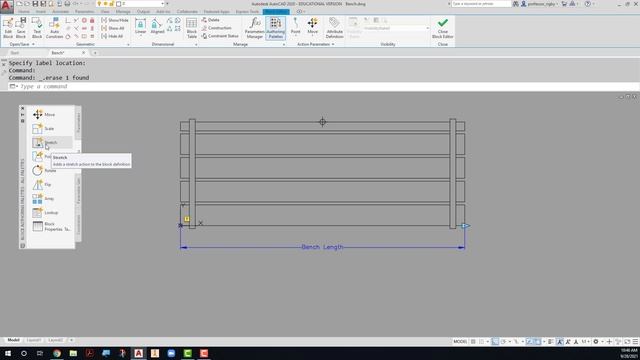This screenshot has width=640, height=360.
Task: Add a new drawing tab
Action: [95, 53]
